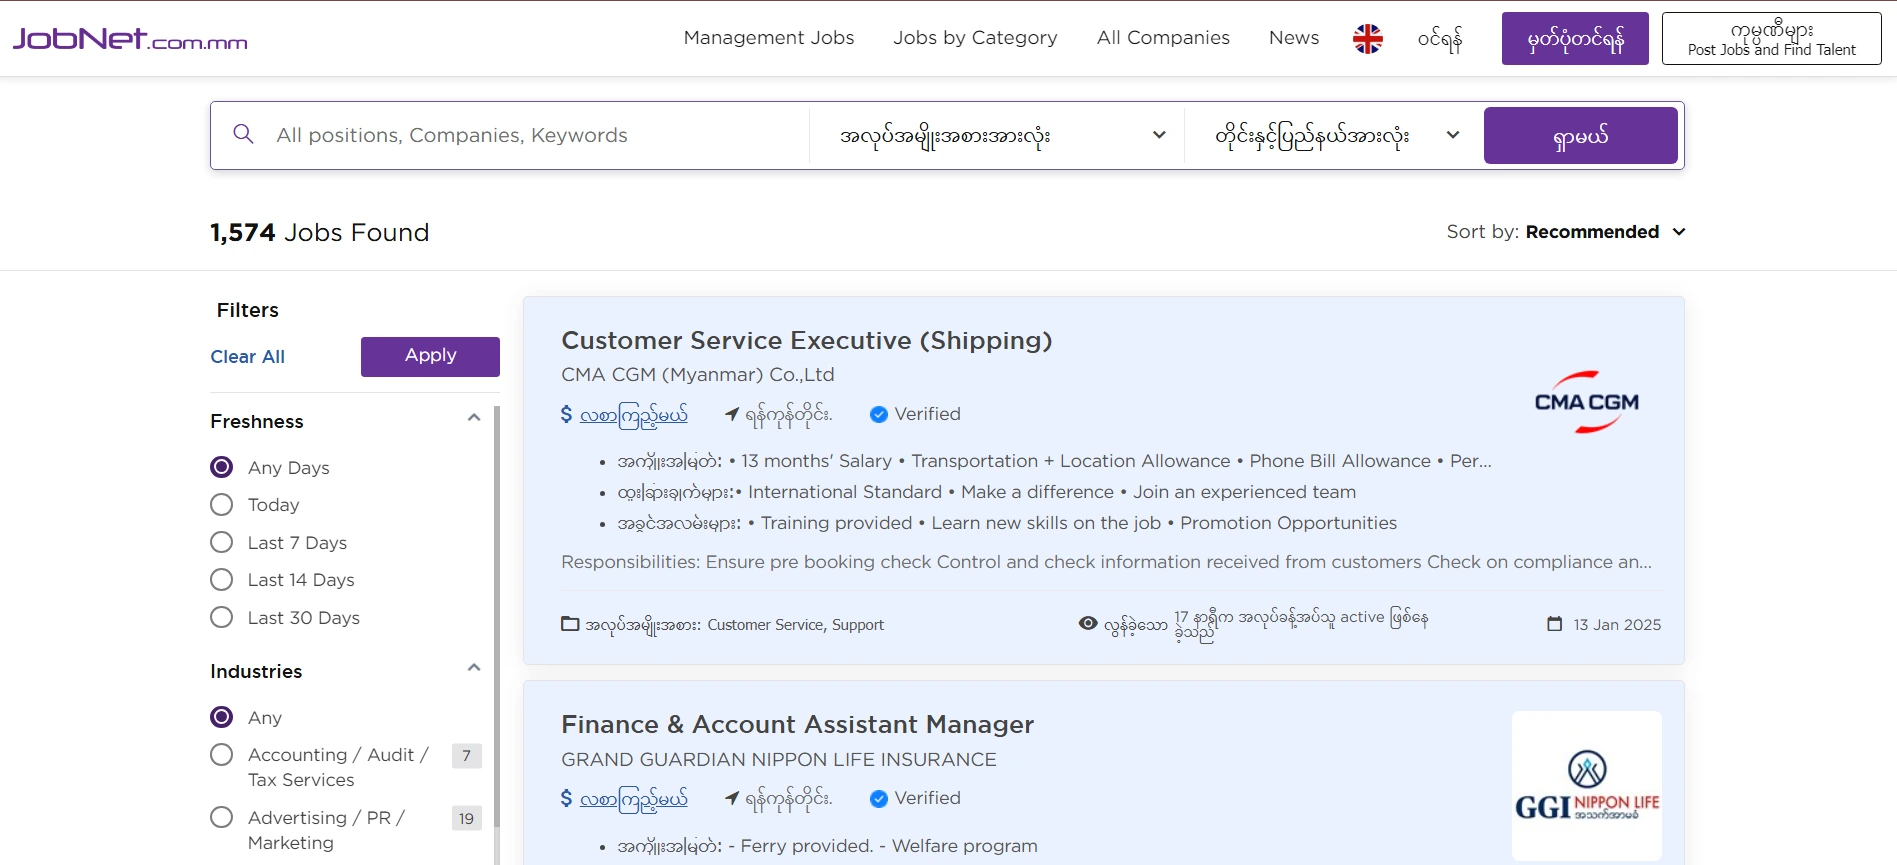This screenshot has height=865, width=1897.
Task: Click Verified badge icon in Finance & Account card
Action: pos(879,798)
